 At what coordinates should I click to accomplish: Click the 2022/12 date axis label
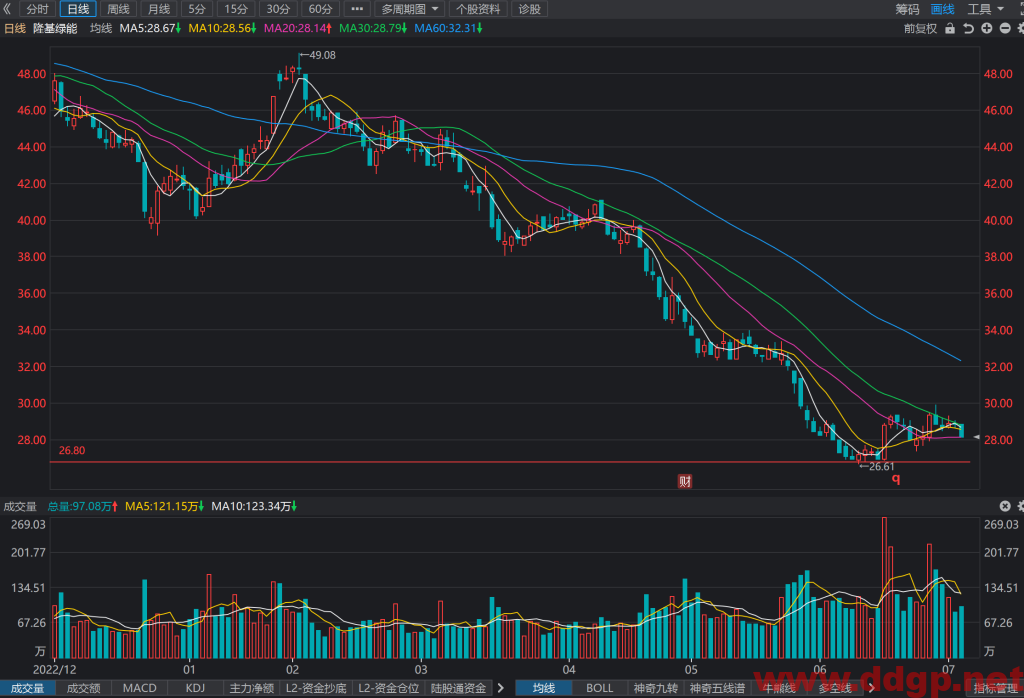tap(54, 669)
